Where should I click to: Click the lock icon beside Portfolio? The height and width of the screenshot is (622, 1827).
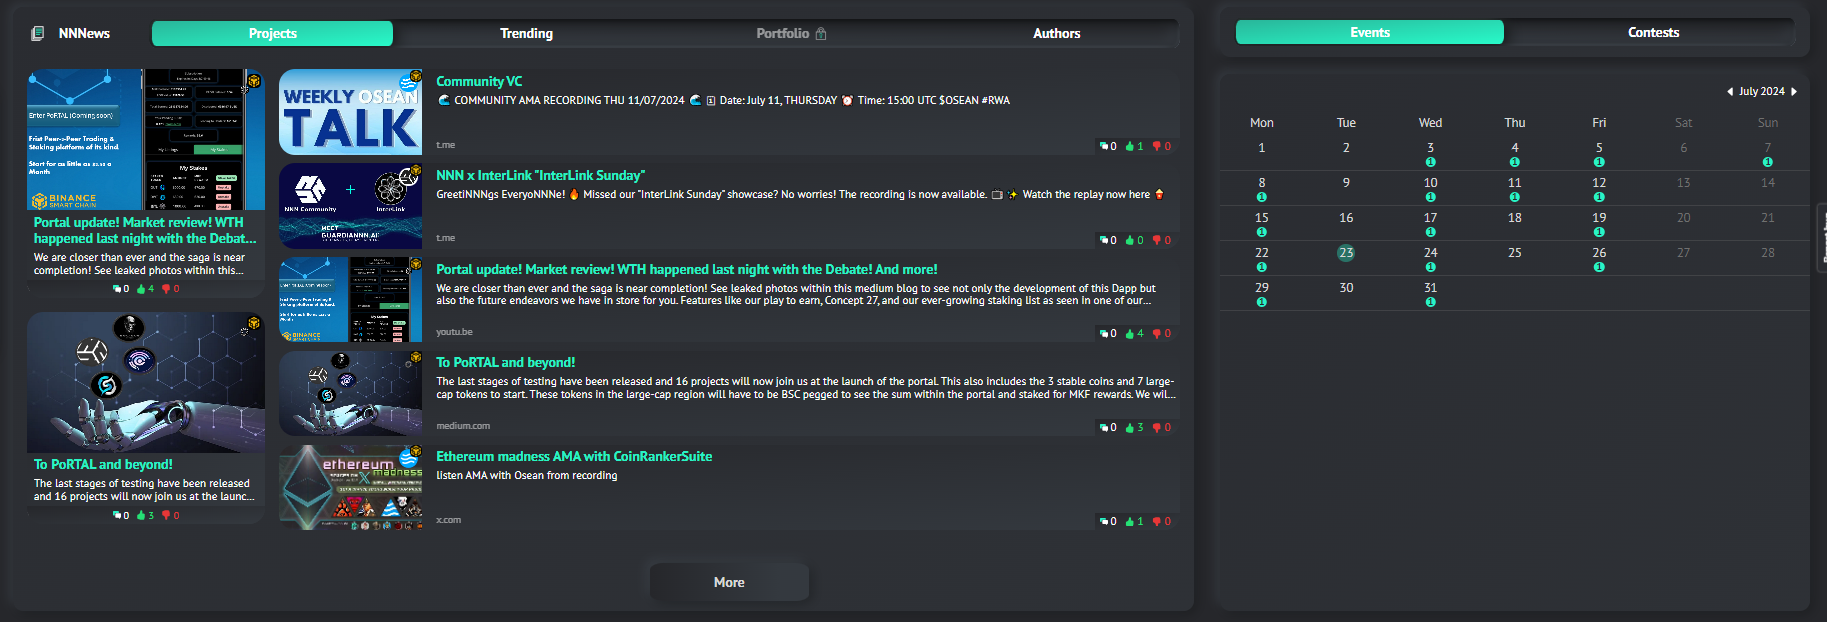click(821, 34)
